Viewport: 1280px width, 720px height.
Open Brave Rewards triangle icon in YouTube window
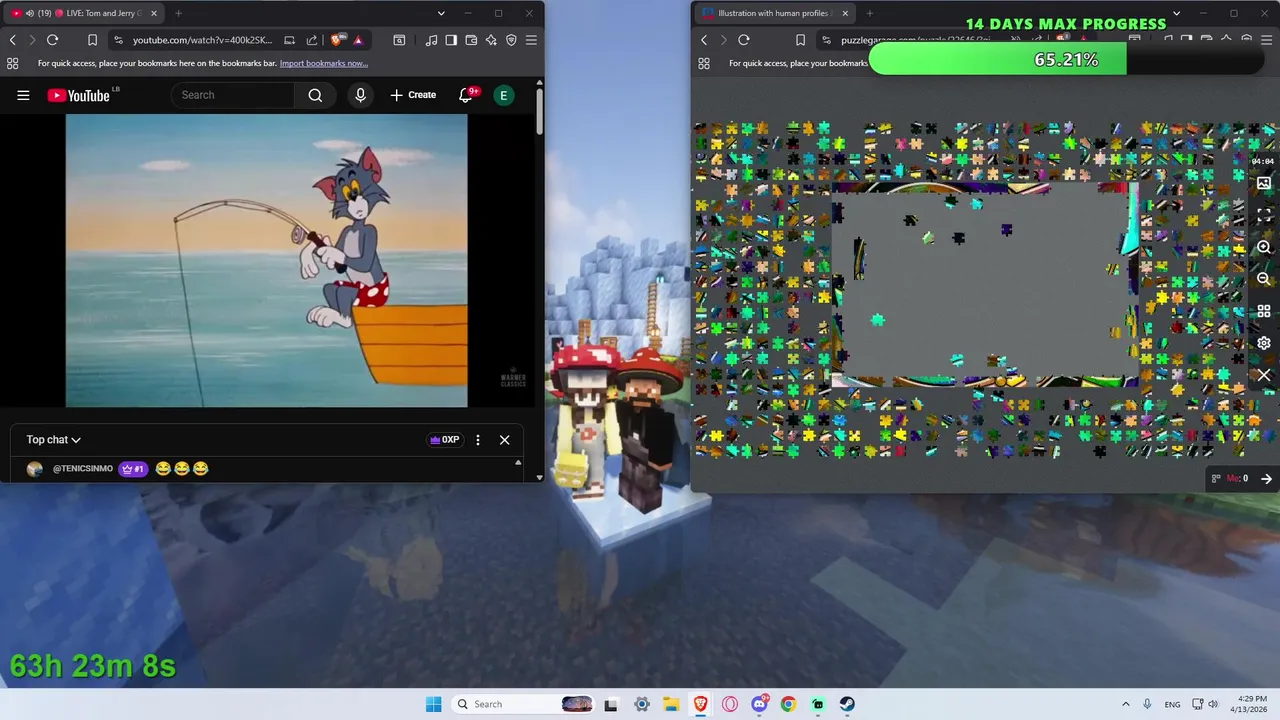point(358,40)
